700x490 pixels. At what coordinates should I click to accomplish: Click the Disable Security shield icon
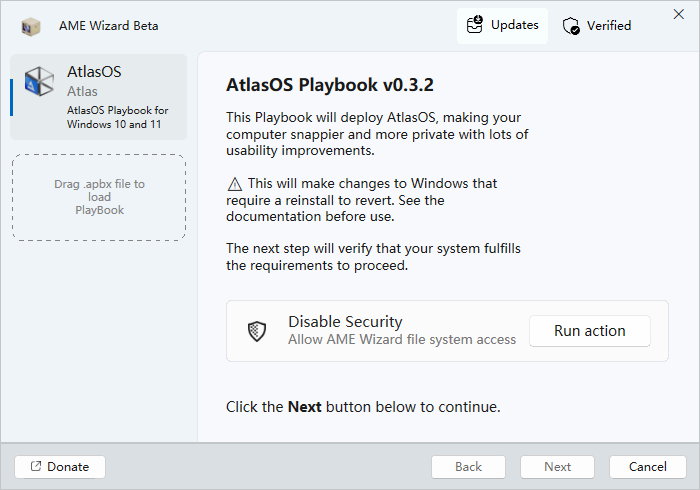pos(257,331)
